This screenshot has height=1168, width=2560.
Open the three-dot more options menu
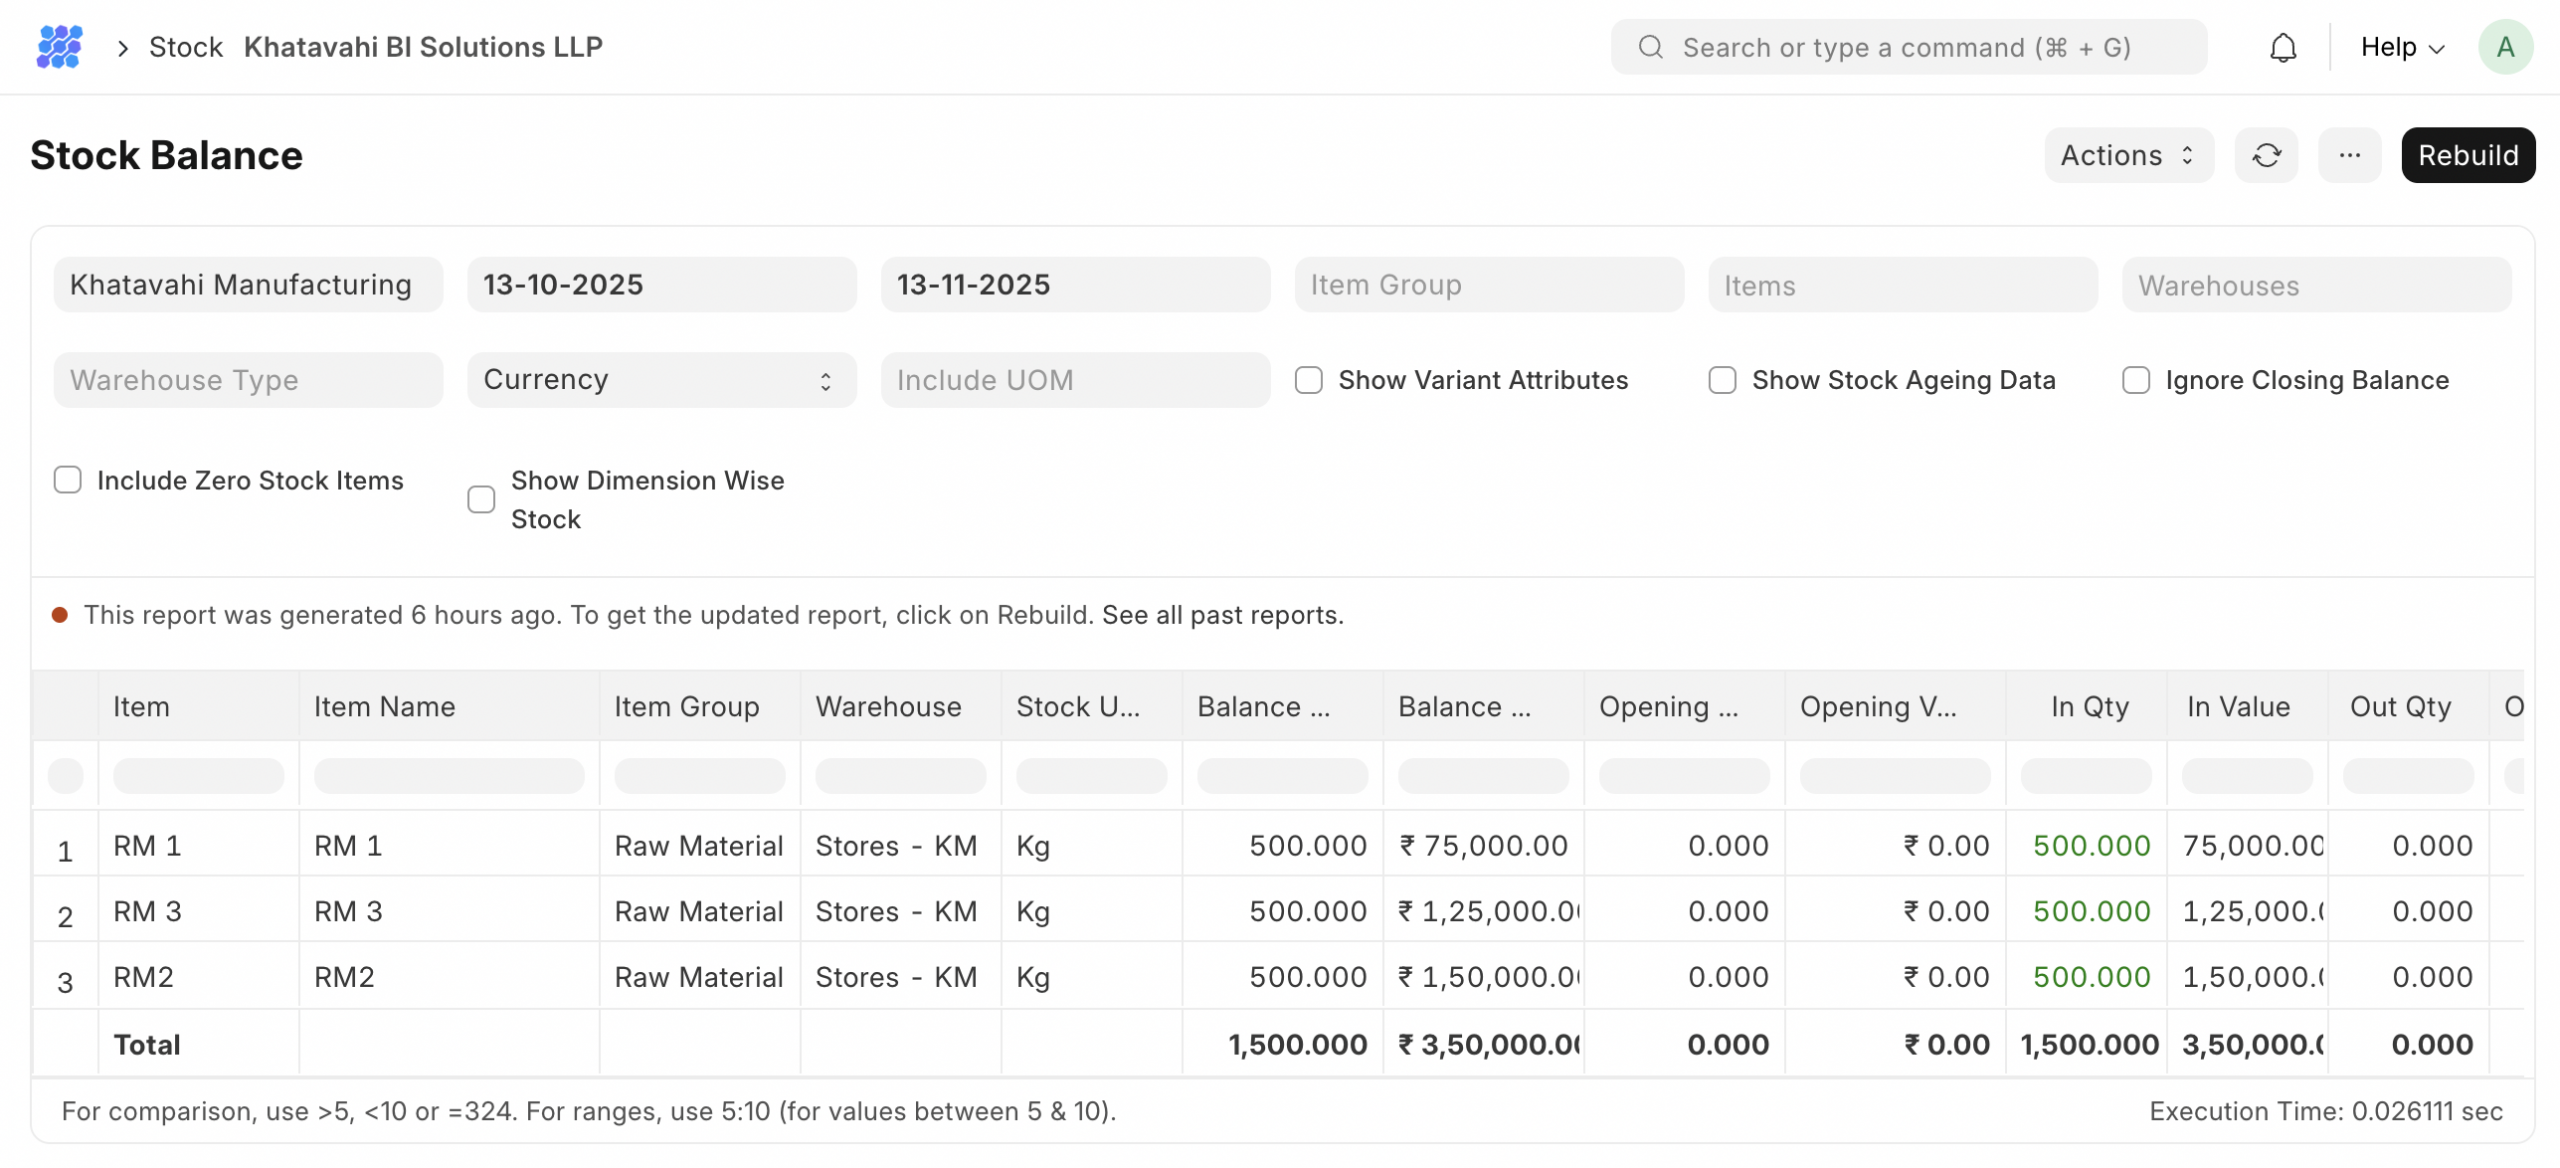tap(2349, 155)
